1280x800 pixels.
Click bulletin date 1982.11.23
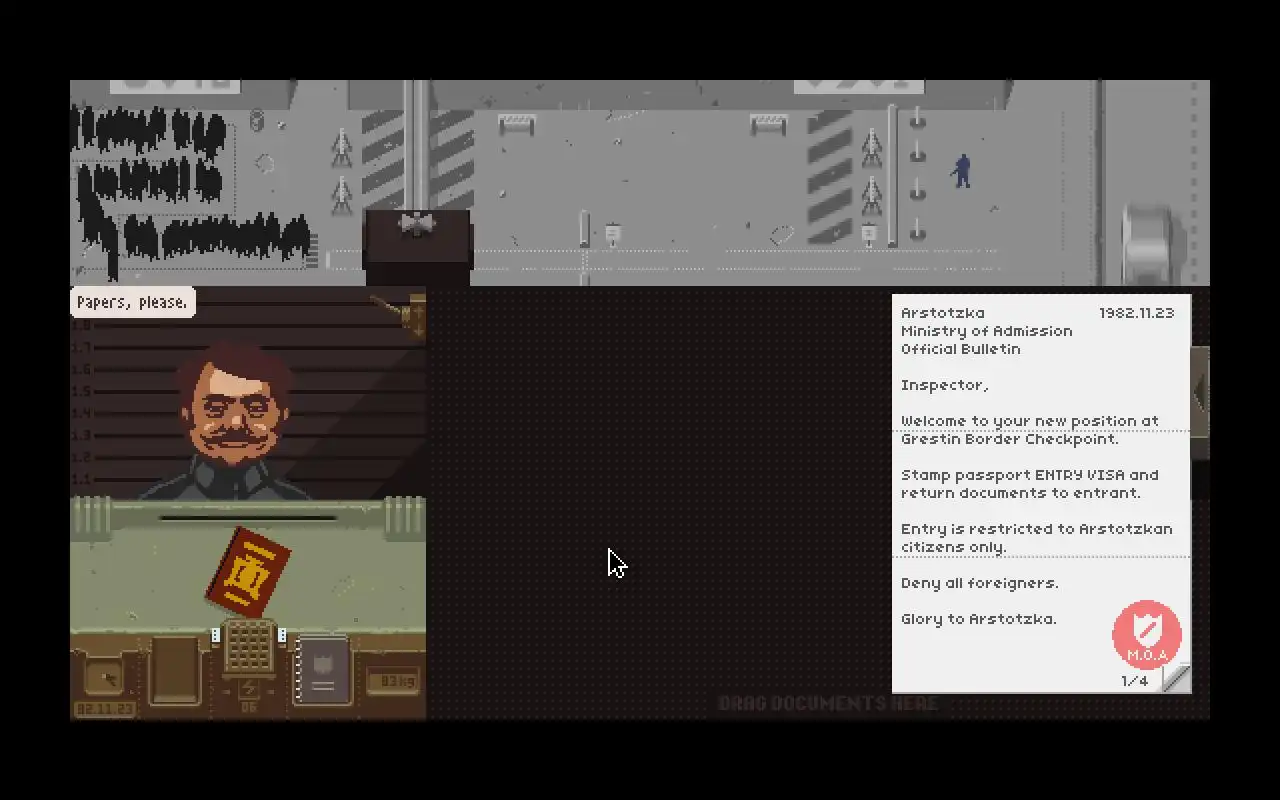point(1136,313)
